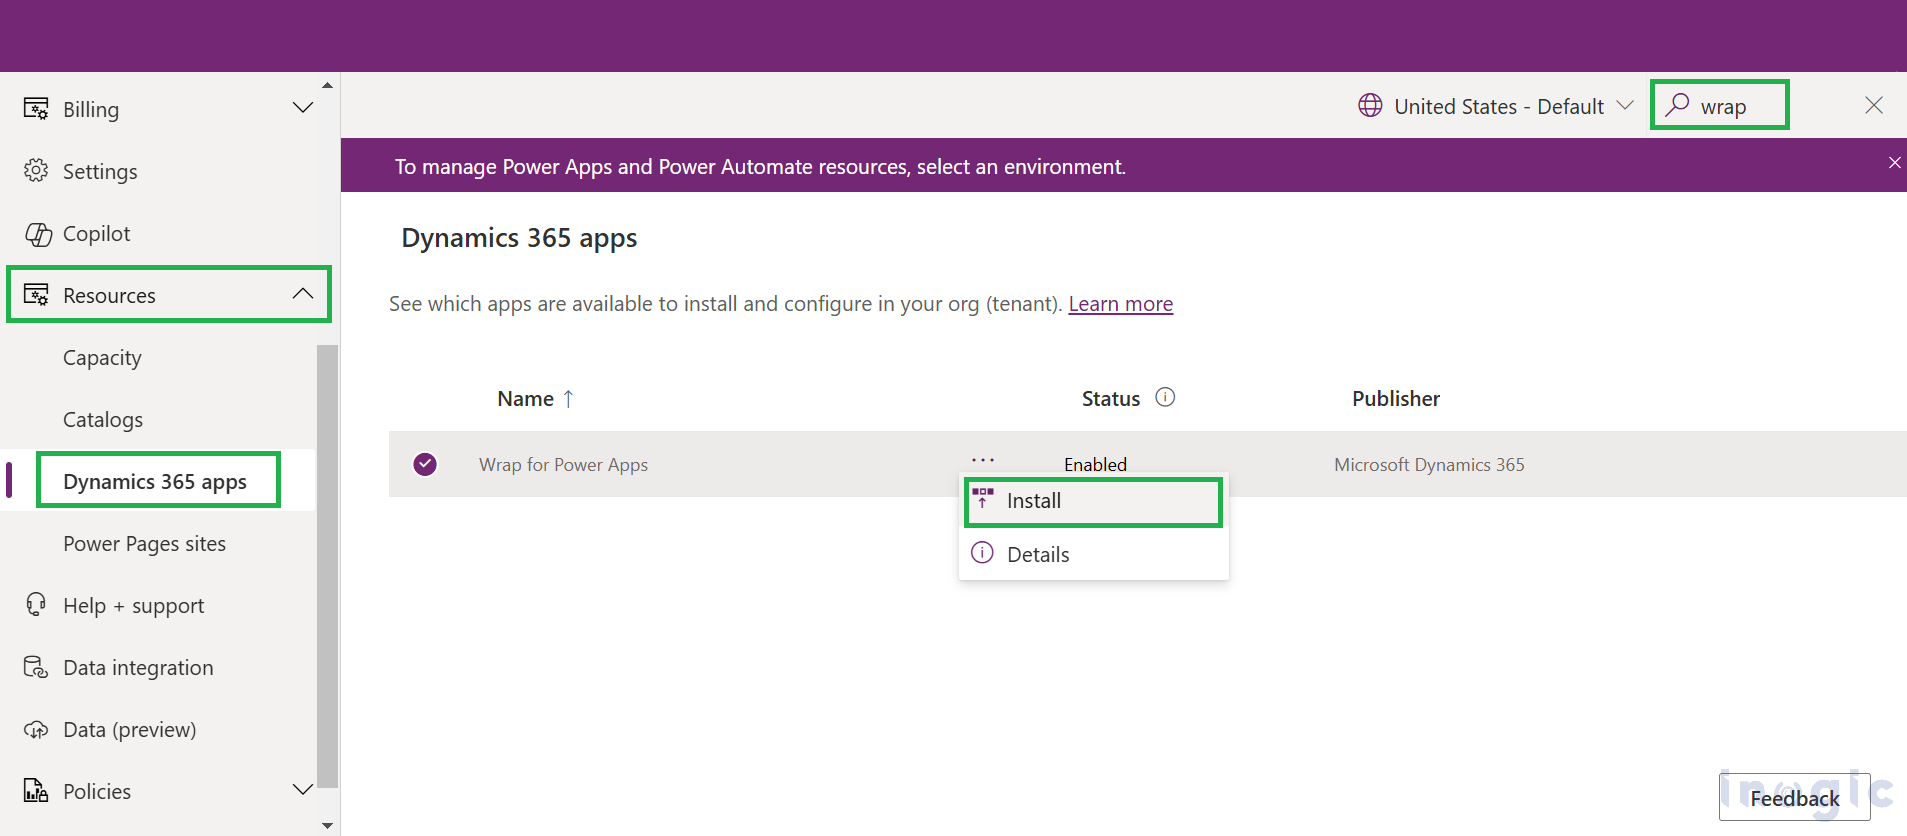1907x836 pixels.
Task: Click the Billing icon in sidebar
Action: coord(36,109)
